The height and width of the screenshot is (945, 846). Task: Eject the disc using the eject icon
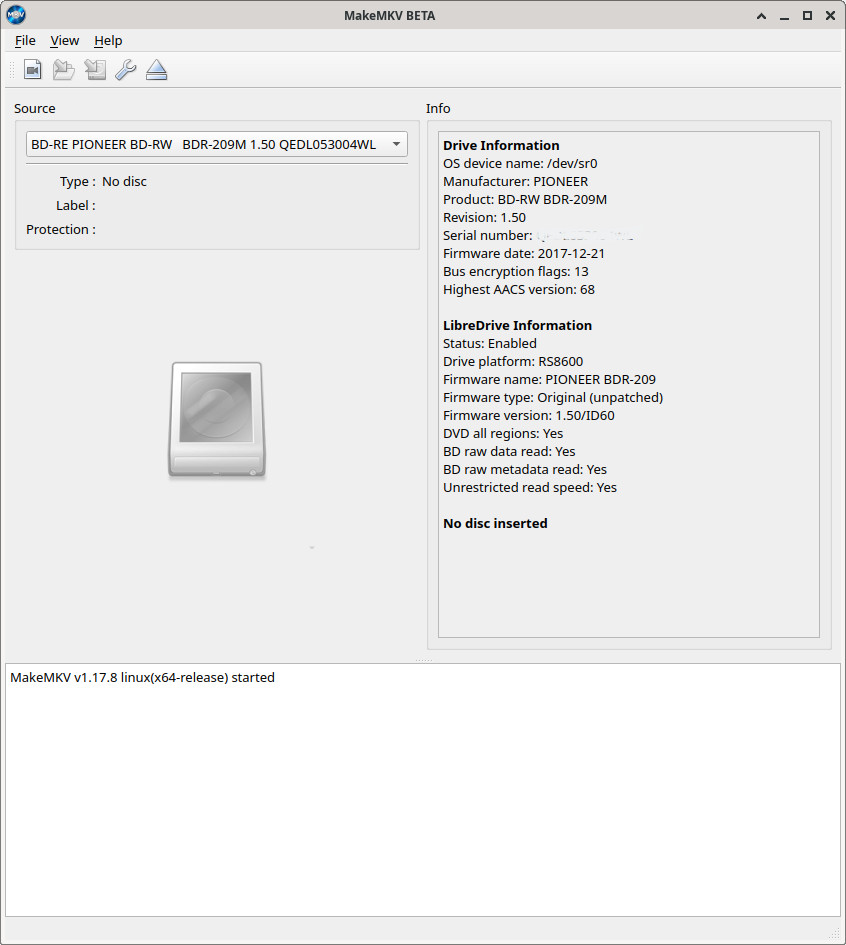[157, 70]
